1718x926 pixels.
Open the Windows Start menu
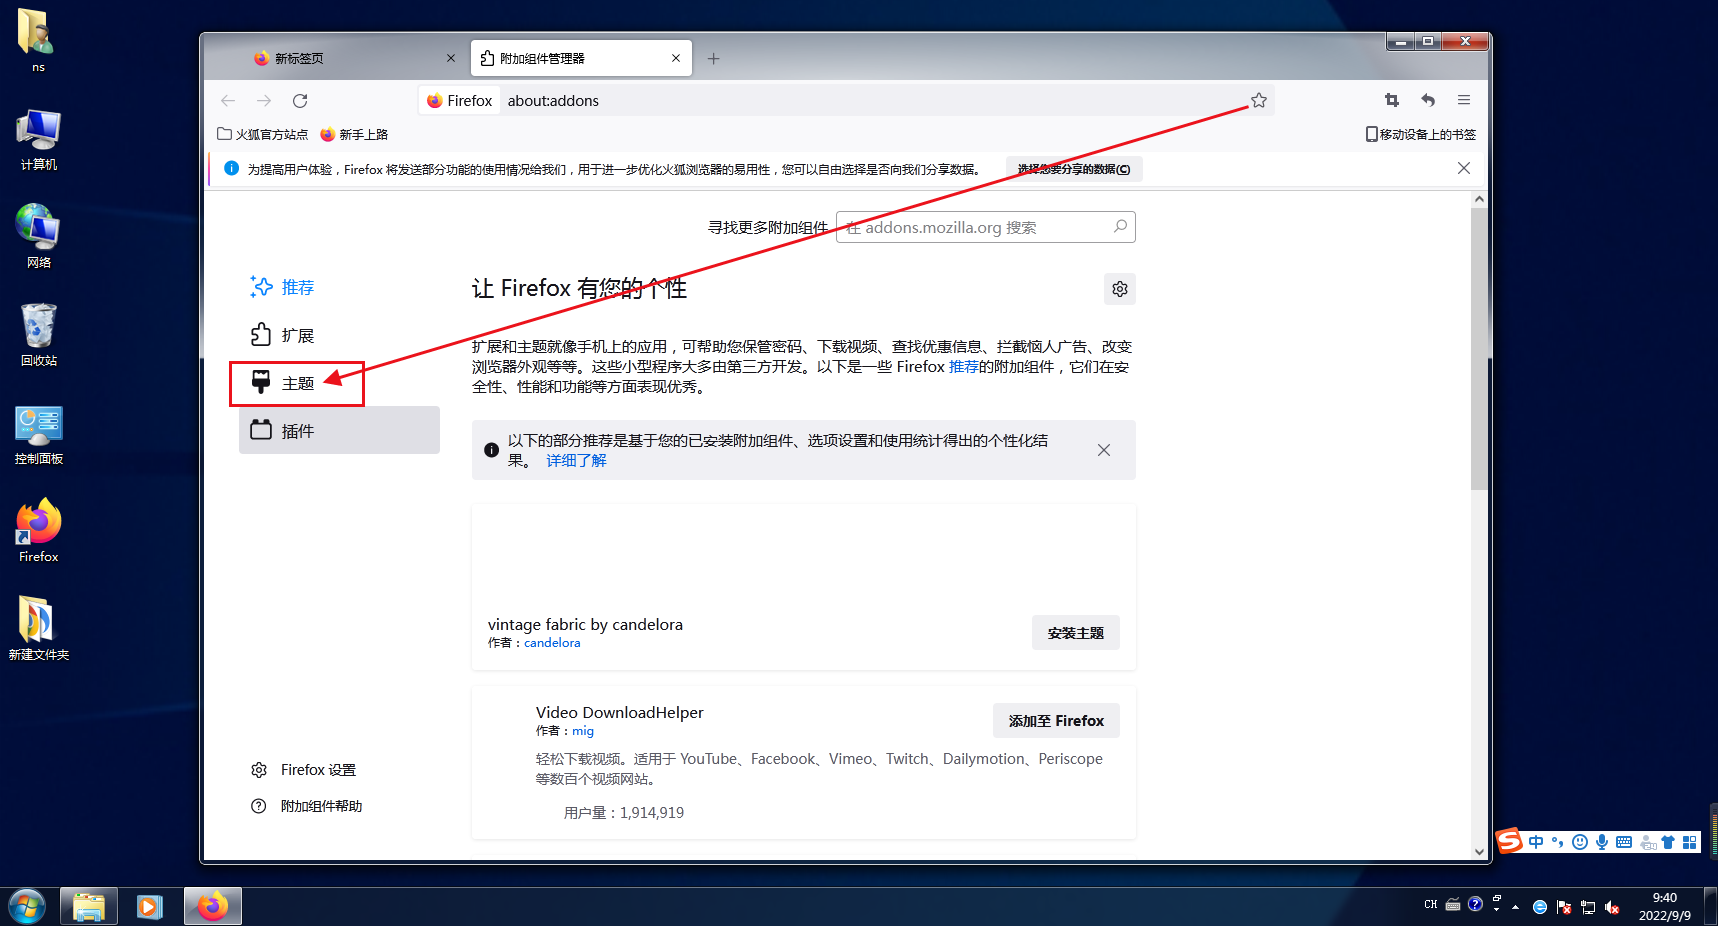[27, 907]
